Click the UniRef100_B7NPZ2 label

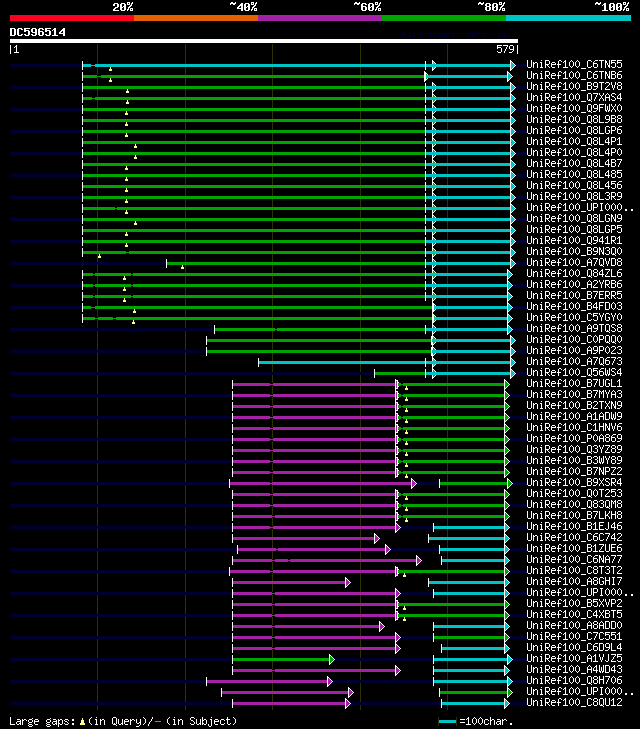[574, 471]
